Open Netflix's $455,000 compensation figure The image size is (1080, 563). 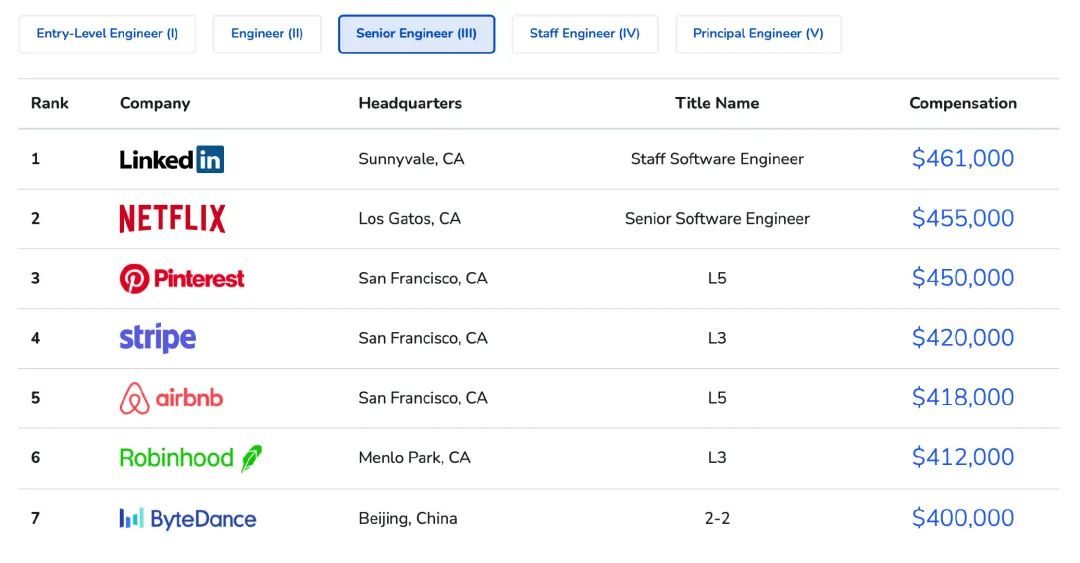click(x=962, y=219)
